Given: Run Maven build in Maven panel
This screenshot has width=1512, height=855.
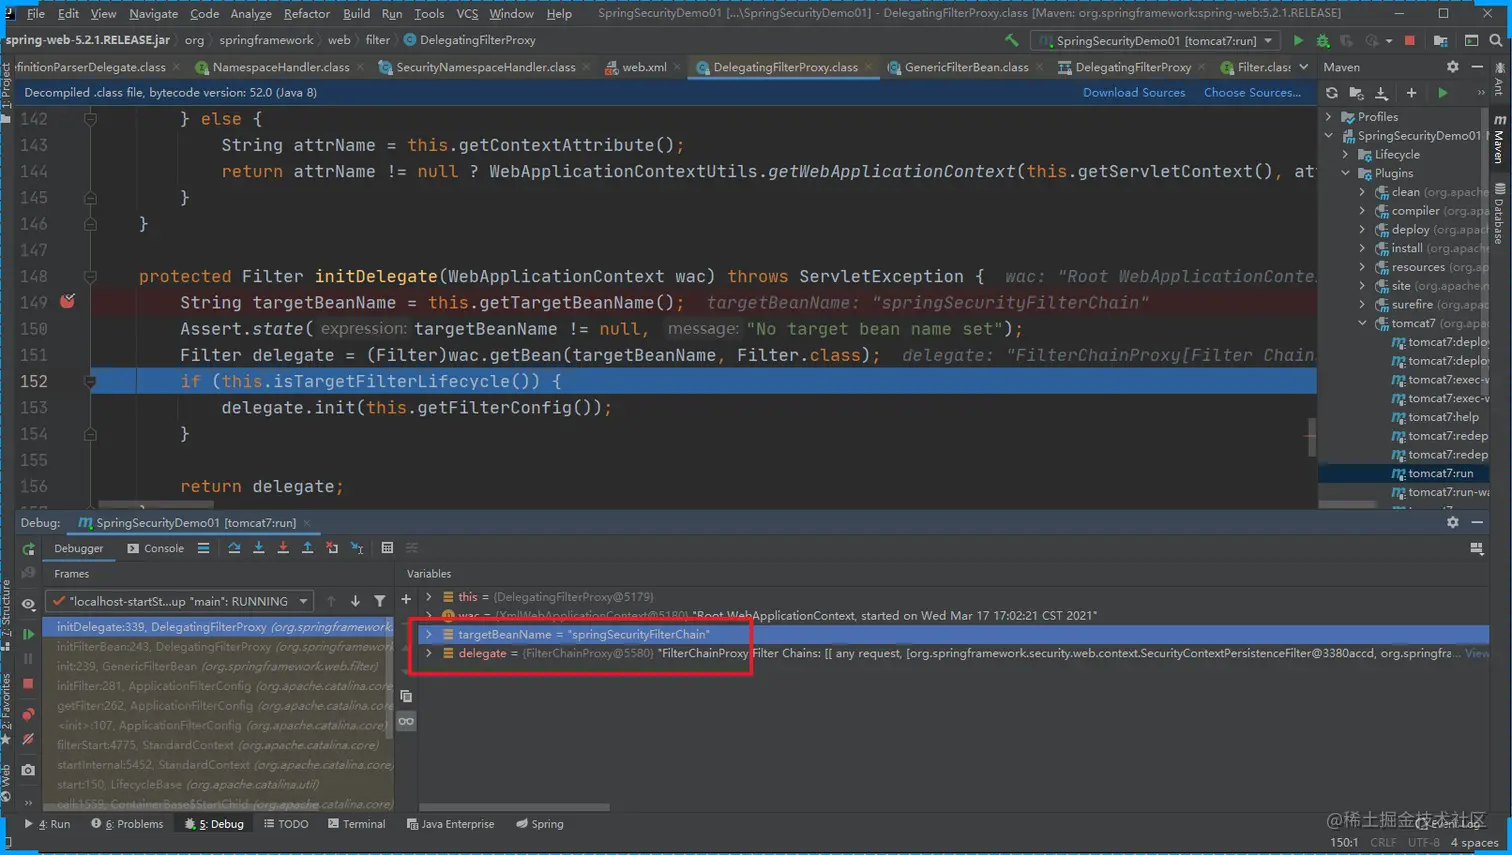Looking at the screenshot, I should [1442, 93].
